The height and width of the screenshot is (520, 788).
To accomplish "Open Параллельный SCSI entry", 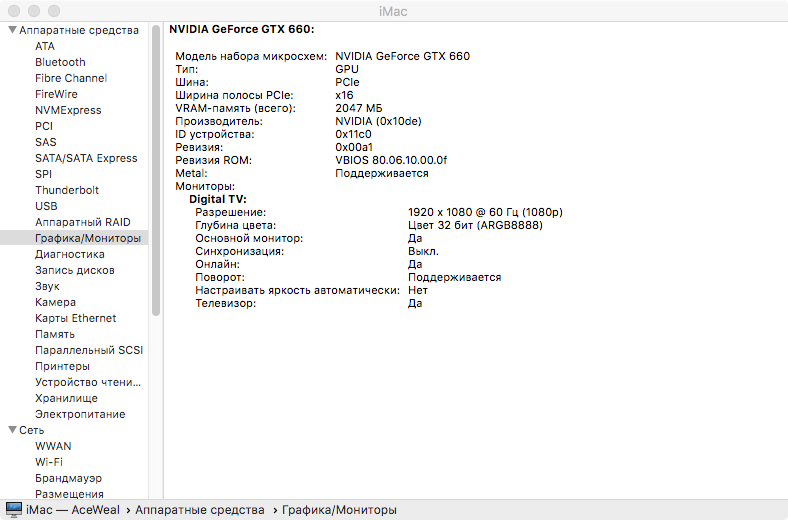I will [x=89, y=350].
